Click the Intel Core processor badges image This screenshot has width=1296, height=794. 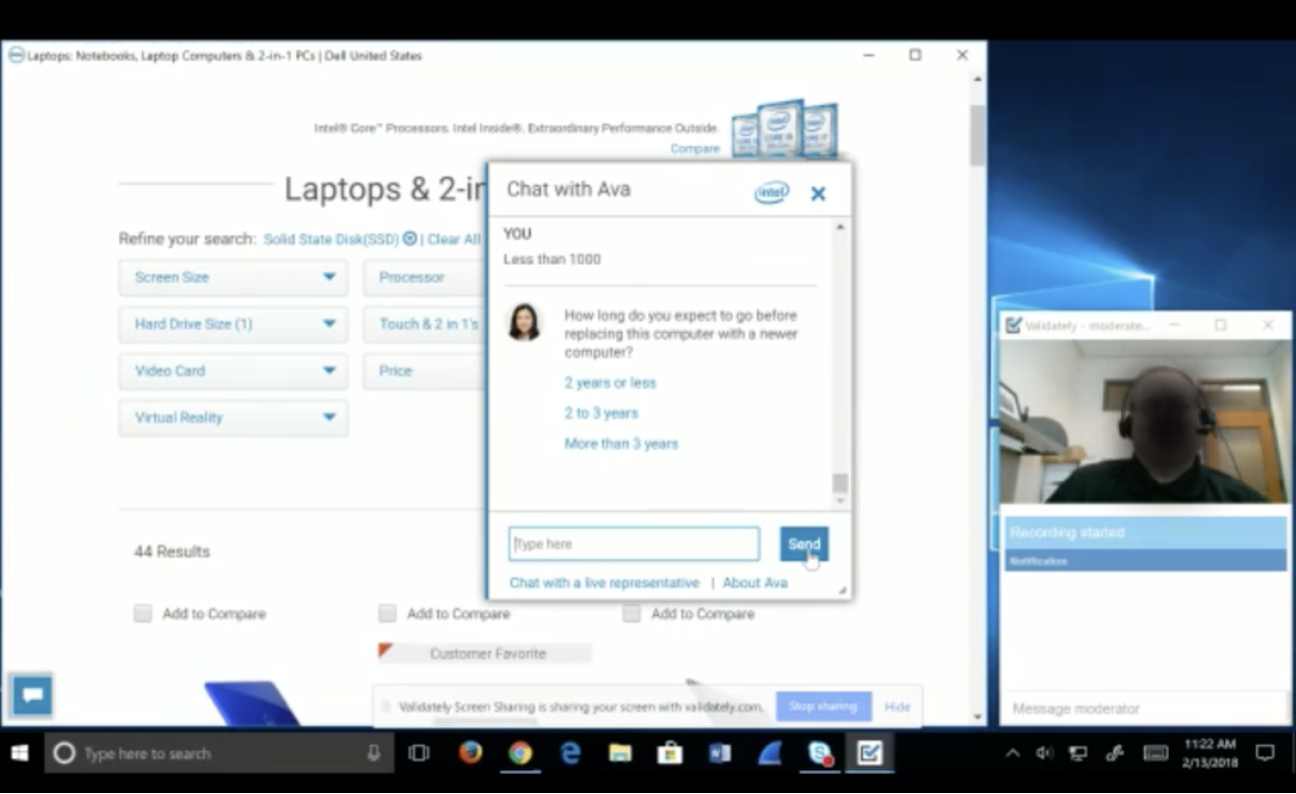[x=784, y=128]
